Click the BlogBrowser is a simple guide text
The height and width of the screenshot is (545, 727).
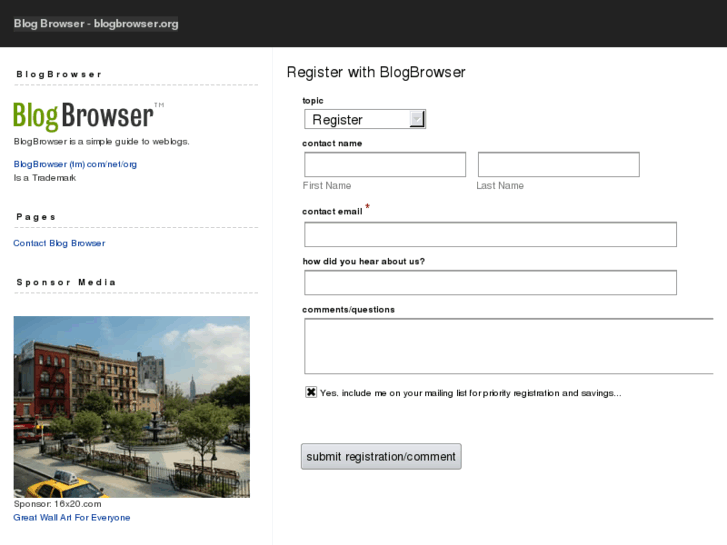(x=102, y=141)
